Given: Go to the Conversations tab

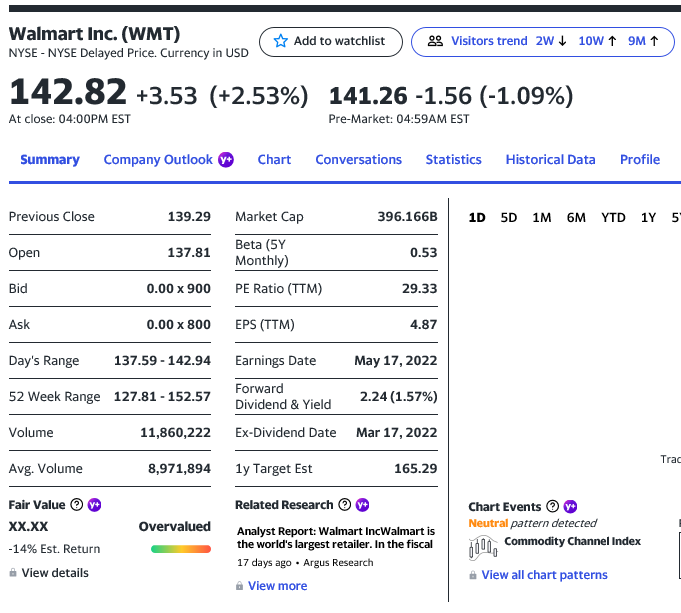Looking at the screenshot, I should pos(358,160).
